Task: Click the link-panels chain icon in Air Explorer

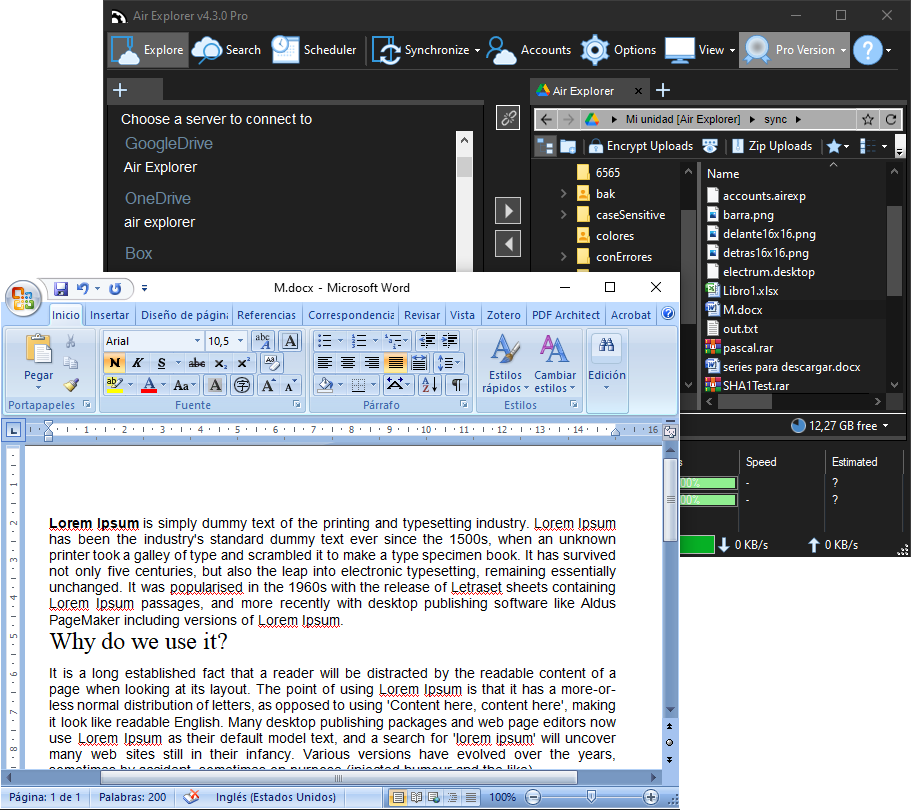Action: (x=508, y=118)
